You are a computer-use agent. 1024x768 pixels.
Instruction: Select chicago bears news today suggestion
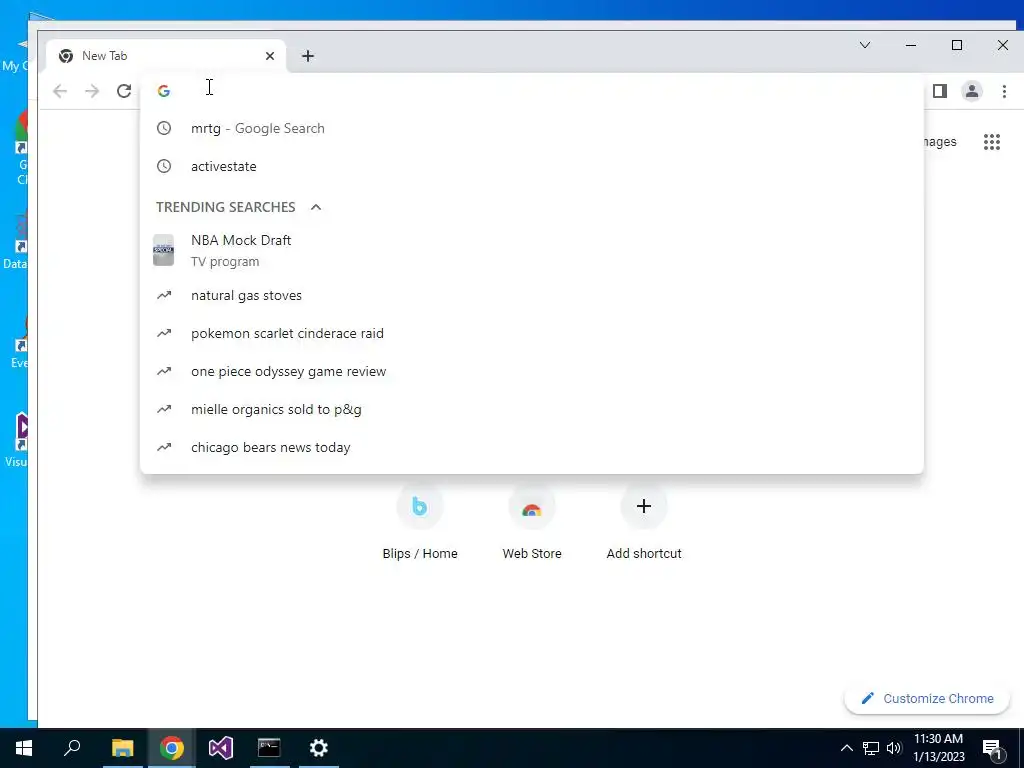pos(532,447)
